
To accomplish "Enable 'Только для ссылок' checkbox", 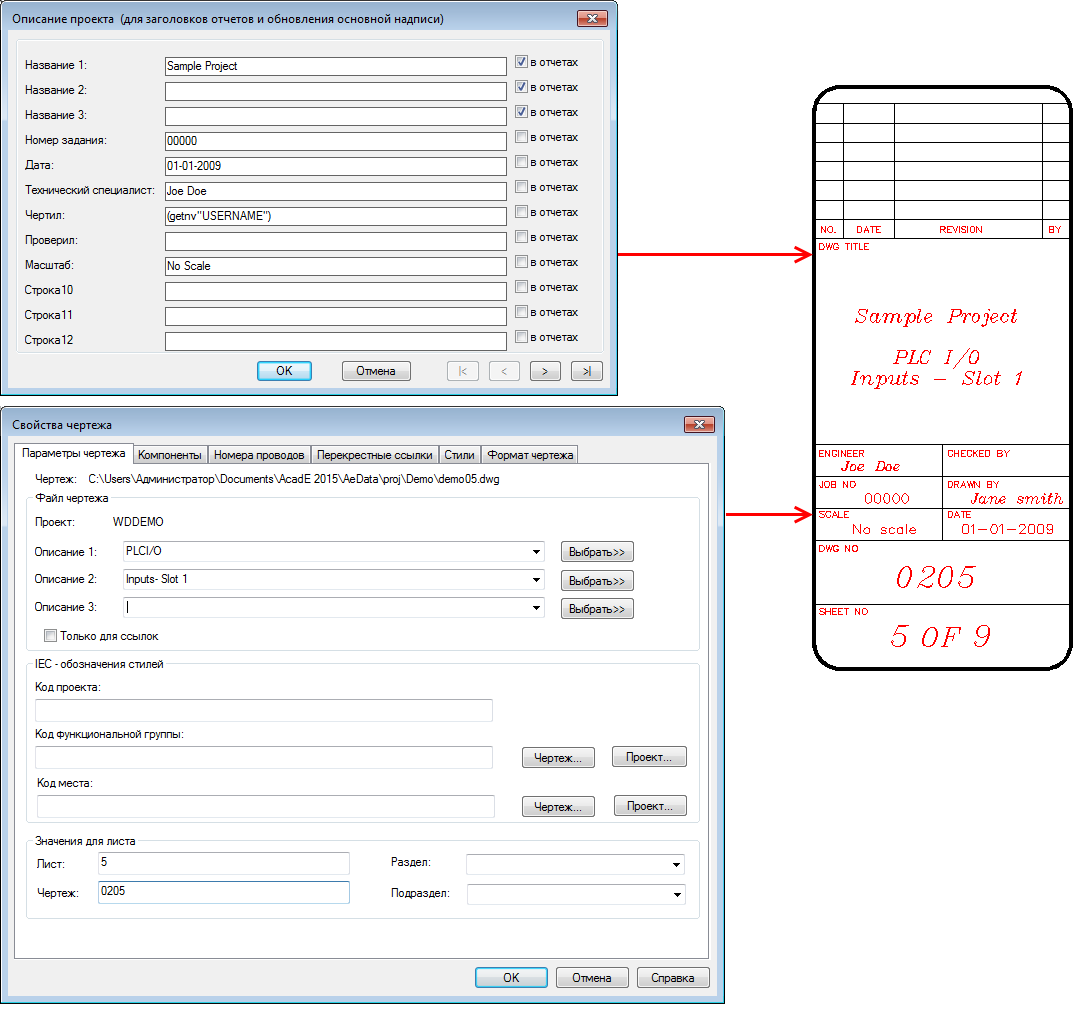I will pyautogui.click(x=50, y=635).
